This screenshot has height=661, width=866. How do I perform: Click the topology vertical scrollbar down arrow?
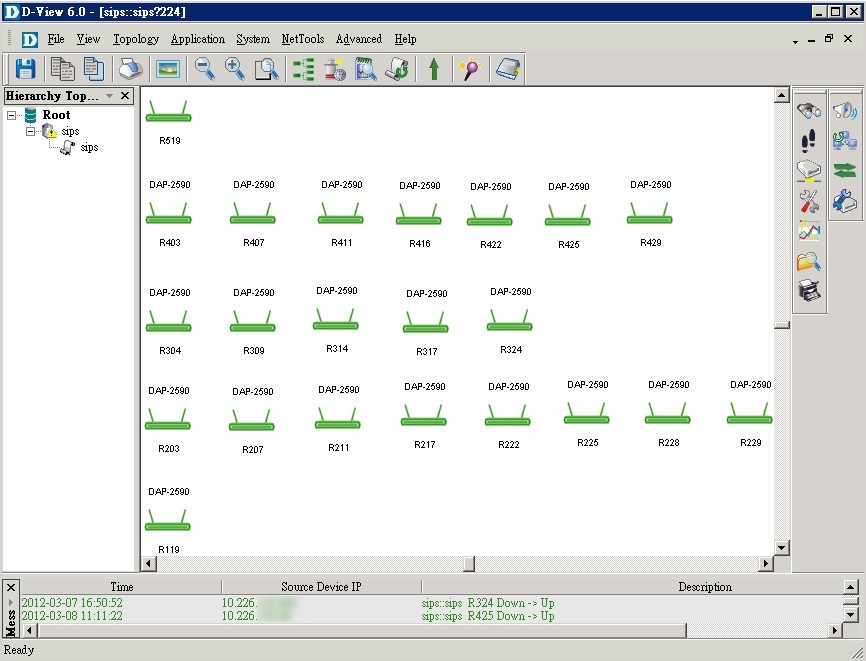781,548
